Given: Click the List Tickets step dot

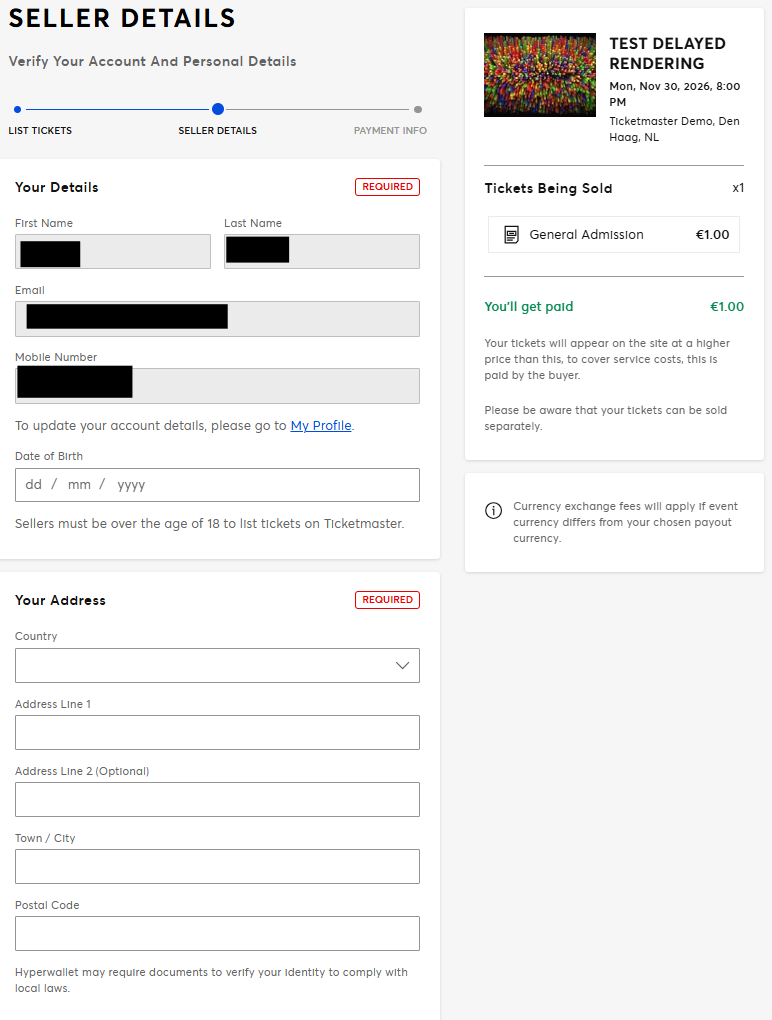Looking at the screenshot, I should 17,109.
